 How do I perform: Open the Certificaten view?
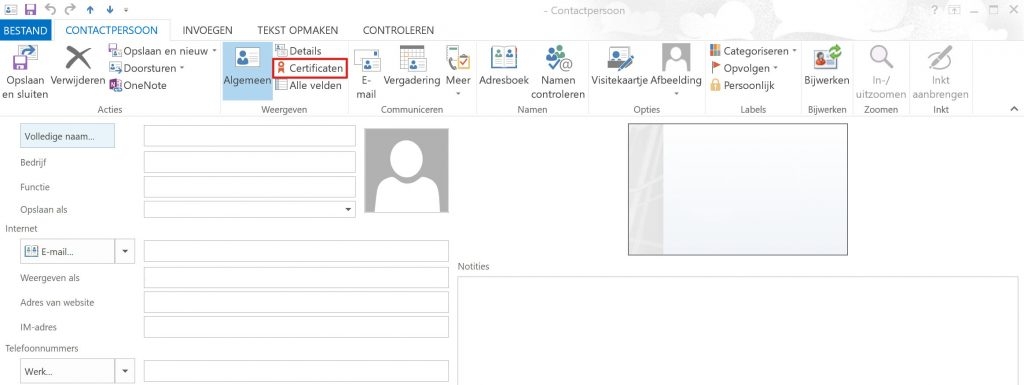[310, 68]
